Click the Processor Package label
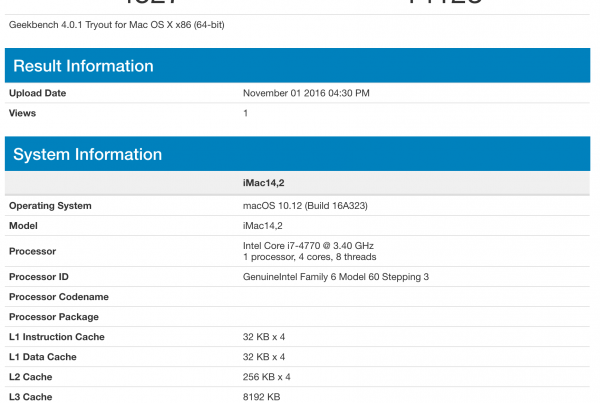Image resolution: width=600 pixels, height=403 pixels. pyautogui.click(x=54, y=317)
